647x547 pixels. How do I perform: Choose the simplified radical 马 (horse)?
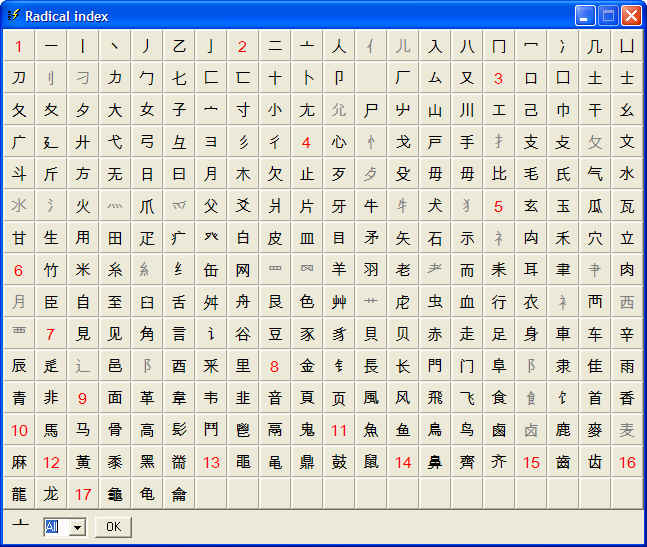point(83,430)
